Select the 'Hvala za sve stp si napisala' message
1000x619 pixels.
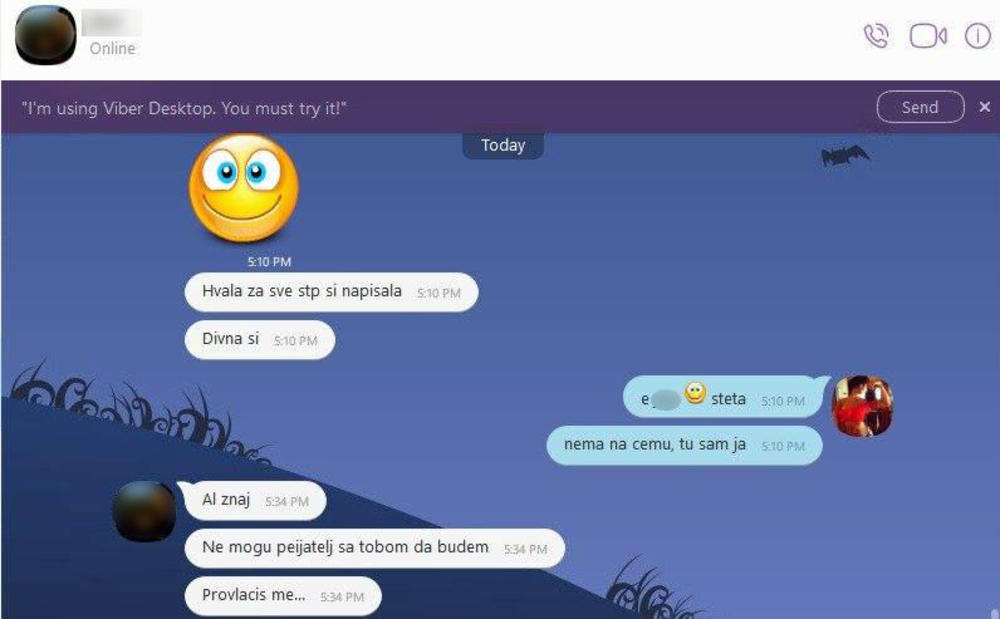[331, 292]
